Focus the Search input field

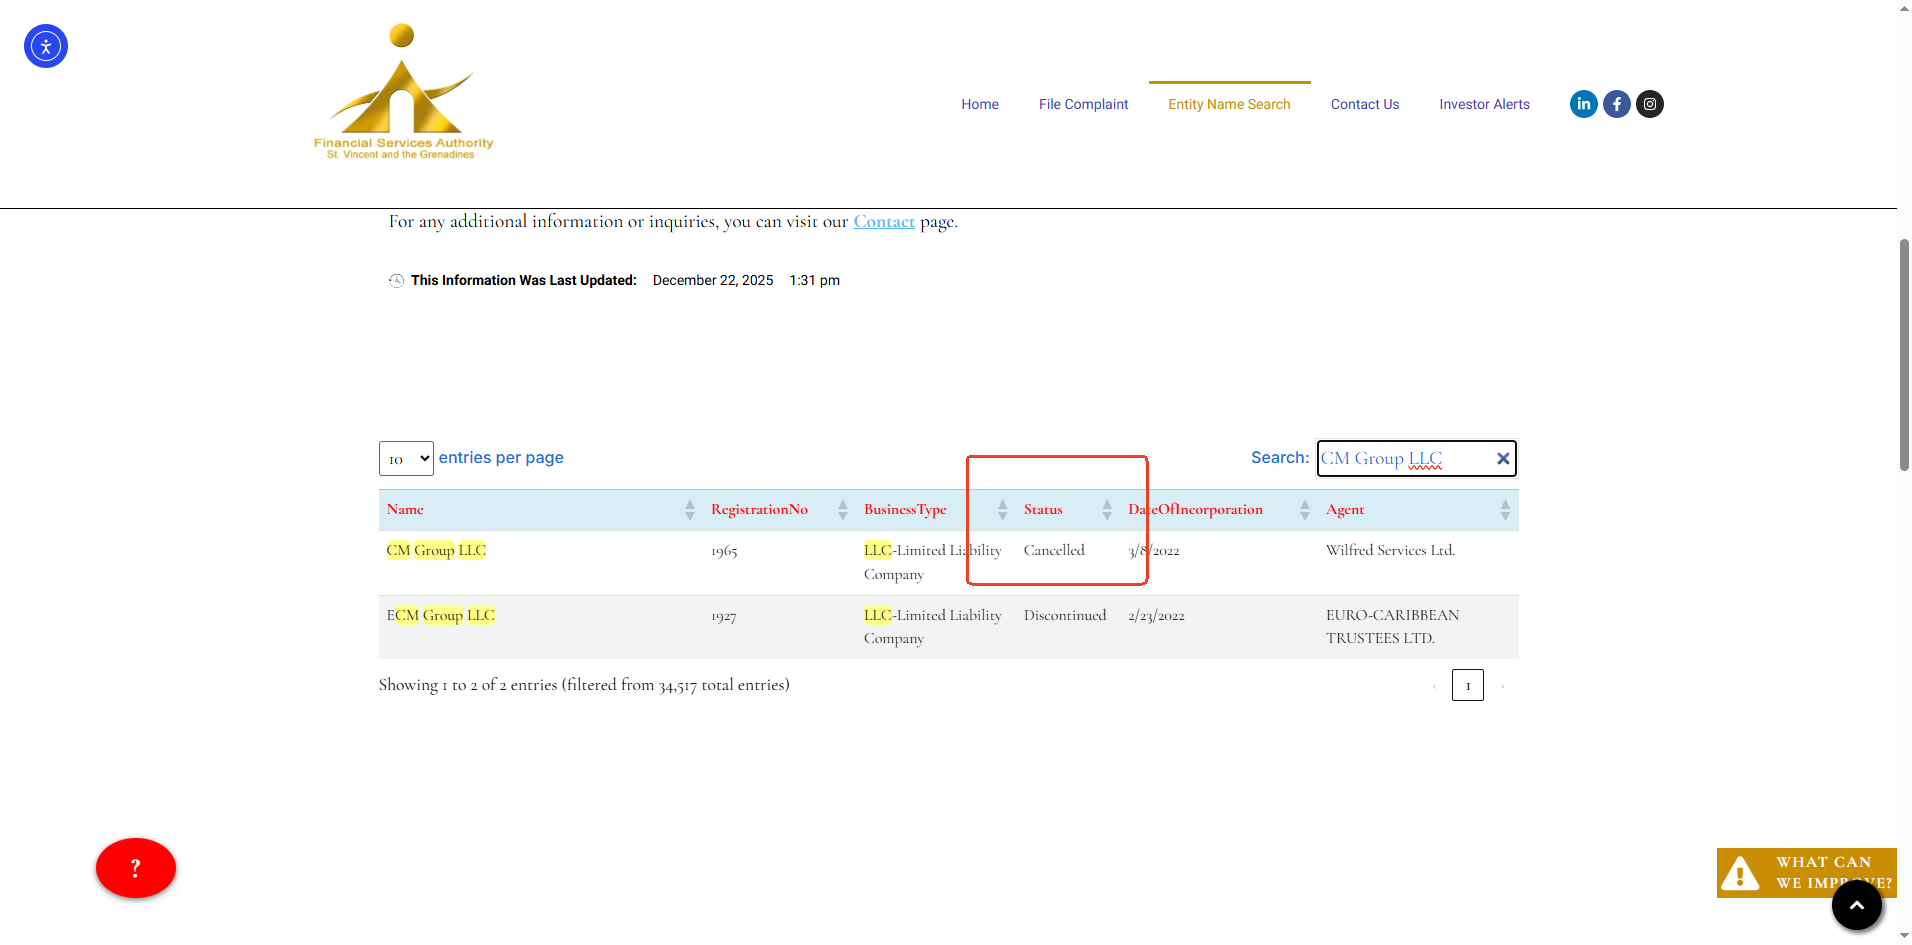(1405, 459)
